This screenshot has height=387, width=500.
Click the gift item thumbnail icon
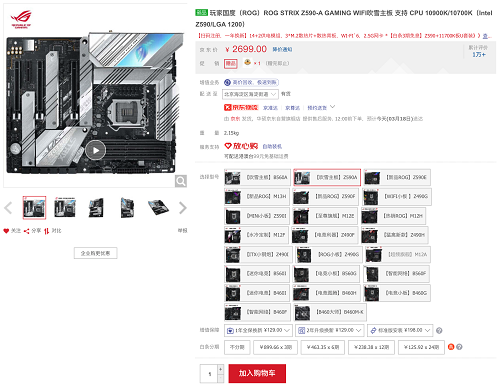click(247, 62)
